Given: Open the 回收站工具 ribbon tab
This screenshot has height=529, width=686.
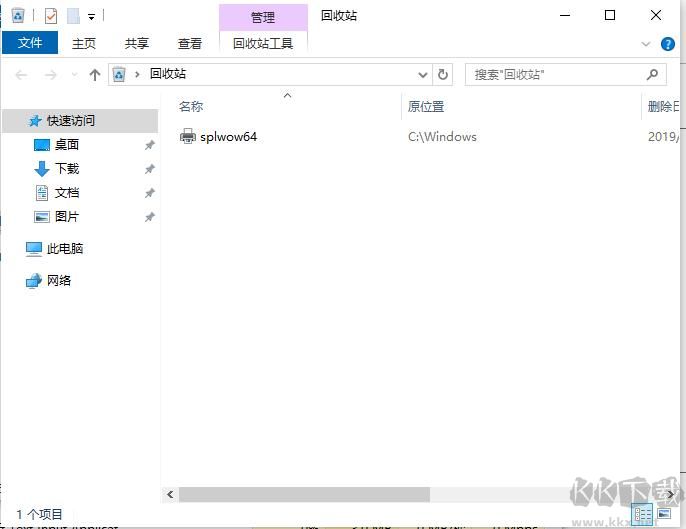Looking at the screenshot, I should click(x=263, y=43).
